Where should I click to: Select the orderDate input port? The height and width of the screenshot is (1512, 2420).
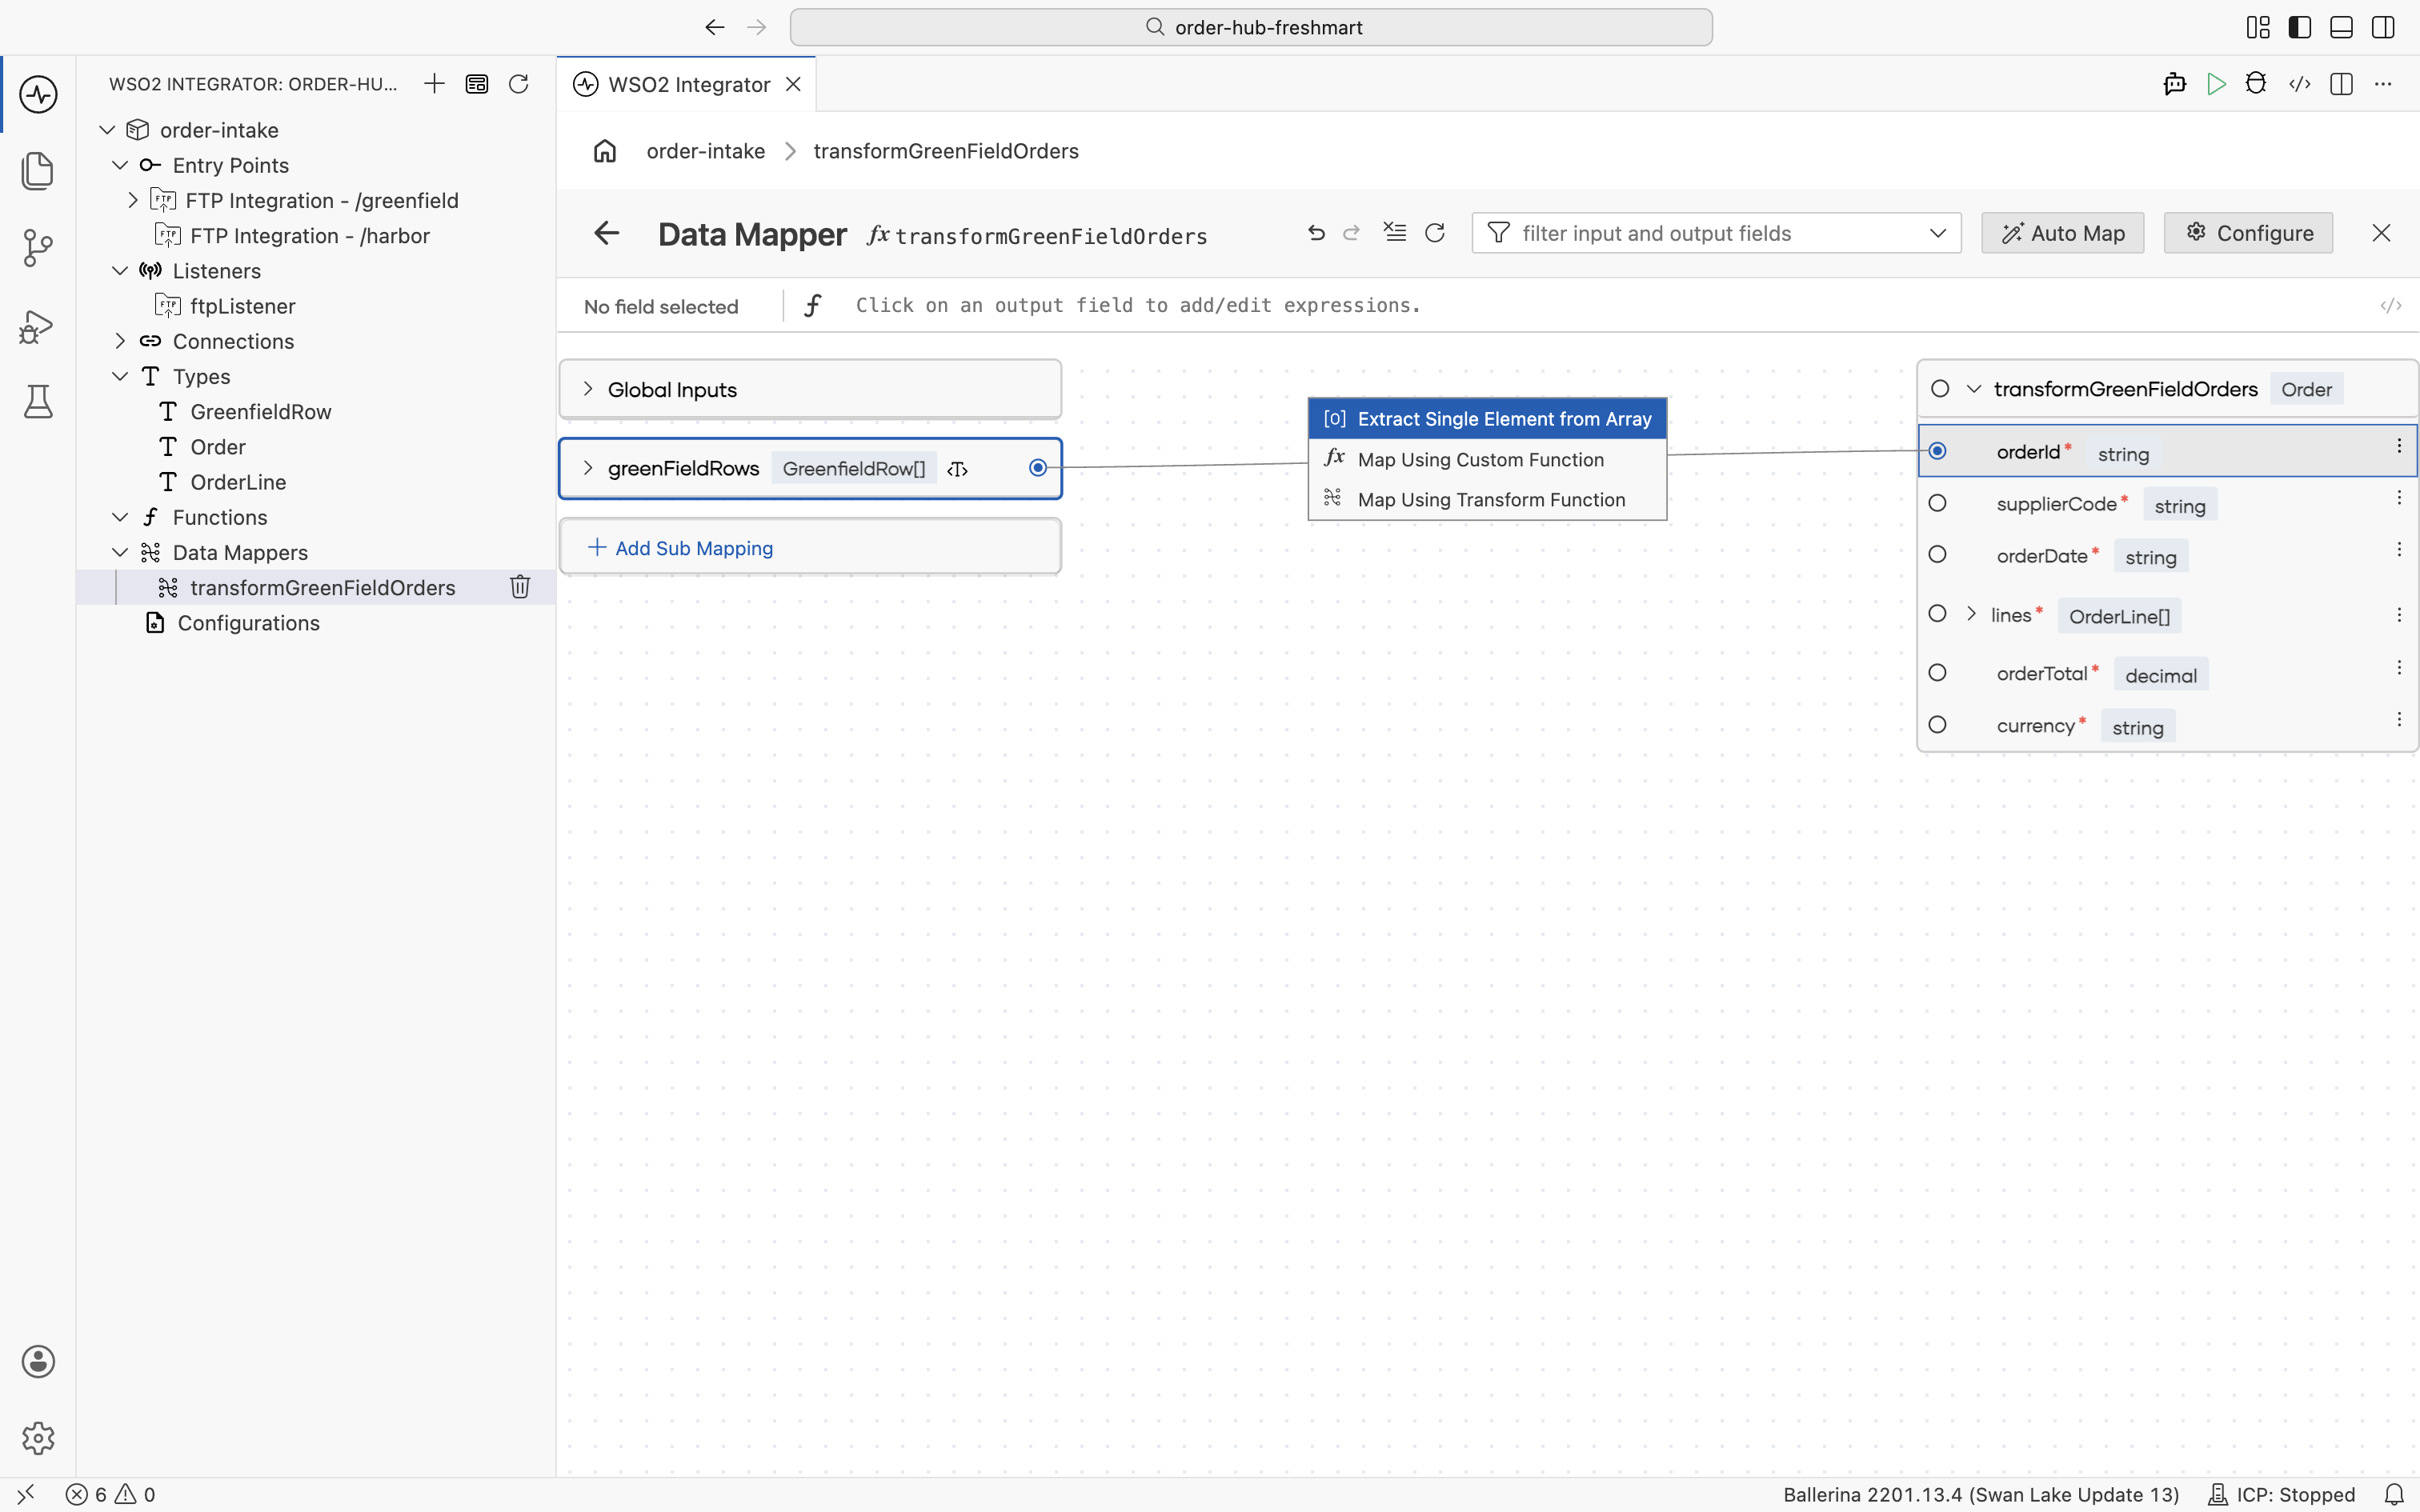tap(1937, 555)
